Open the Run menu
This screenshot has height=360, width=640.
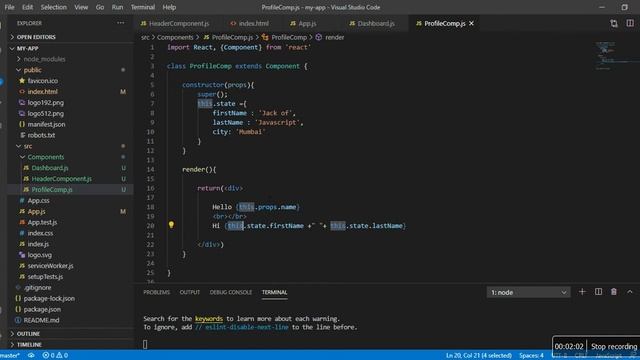(x=117, y=7)
